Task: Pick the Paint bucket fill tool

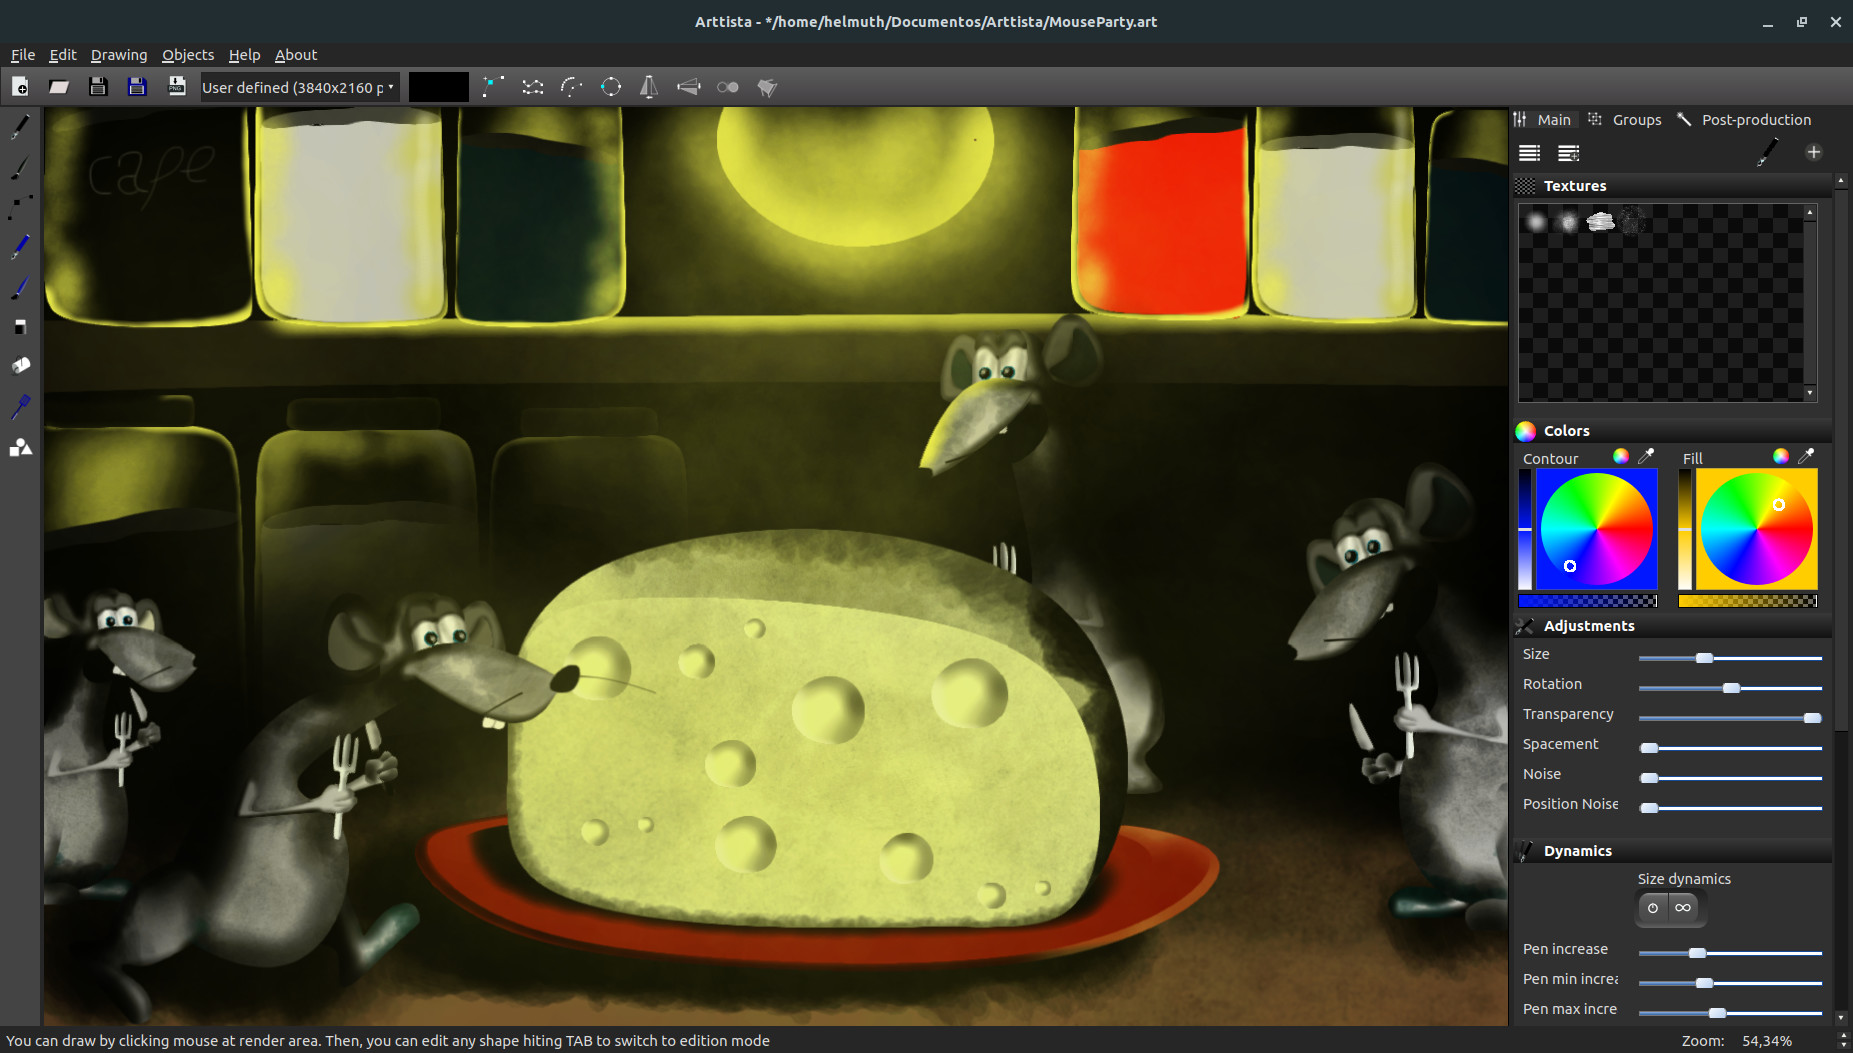Action: click(18, 365)
